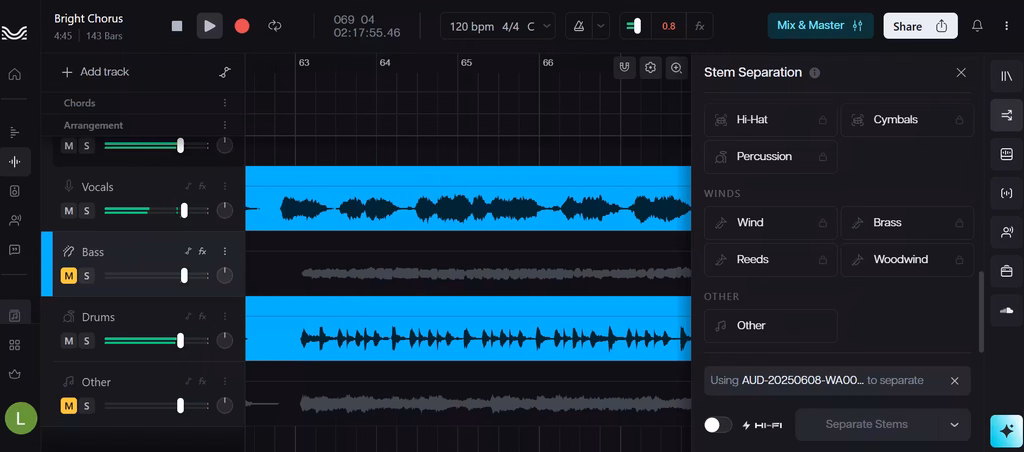Open Arrangement row options menu

225,125
